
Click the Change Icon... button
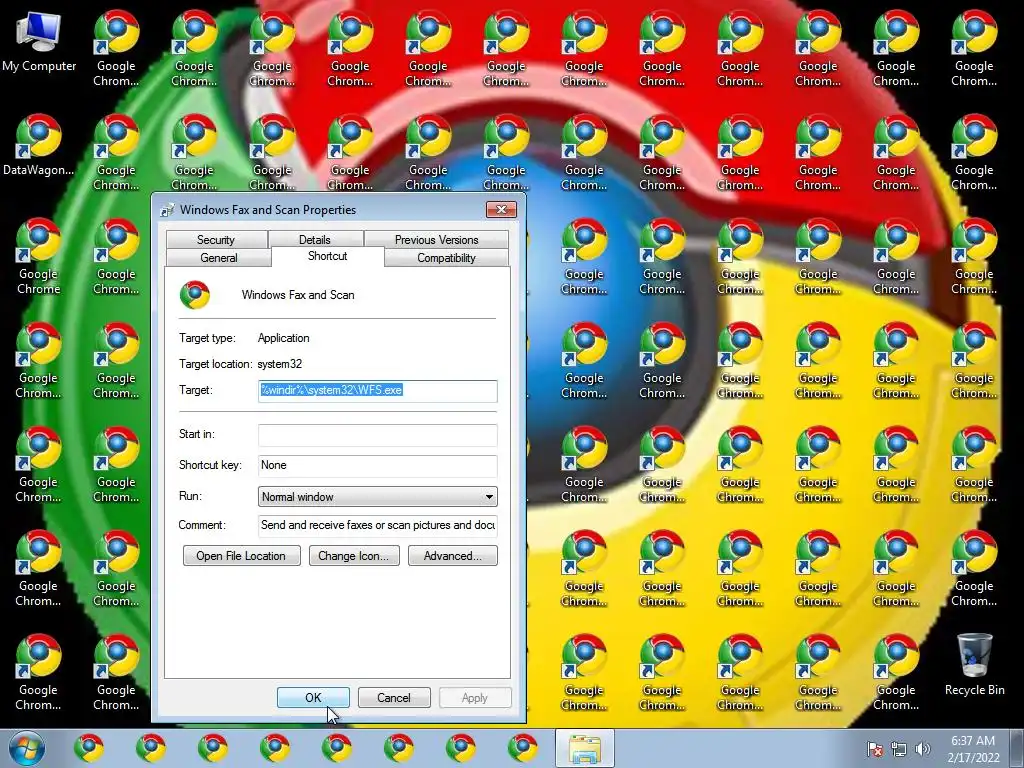tap(354, 556)
